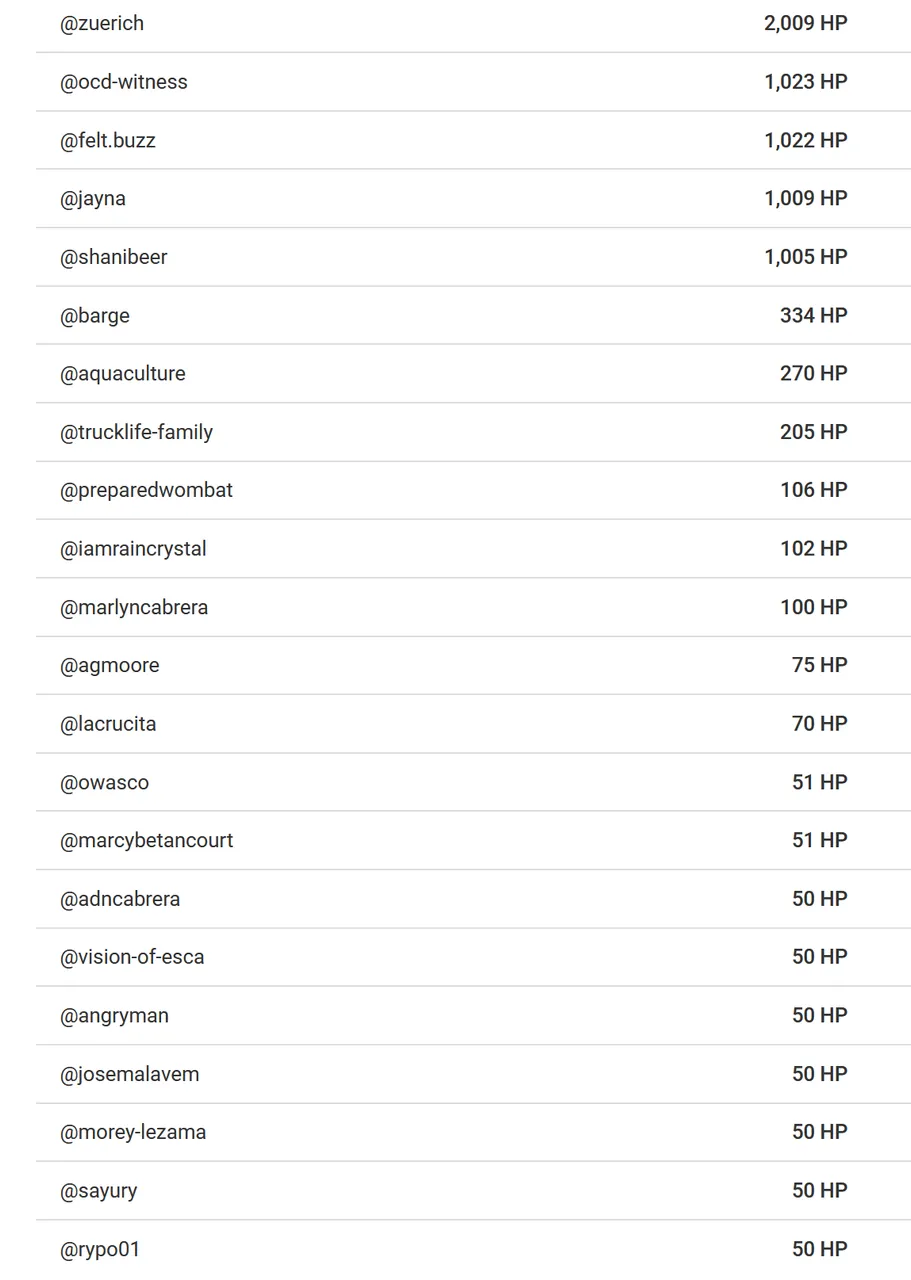Open the @agmoore account
Image resolution: width=911 pixels, height=1280 pixels.
(x=110, y=665)
